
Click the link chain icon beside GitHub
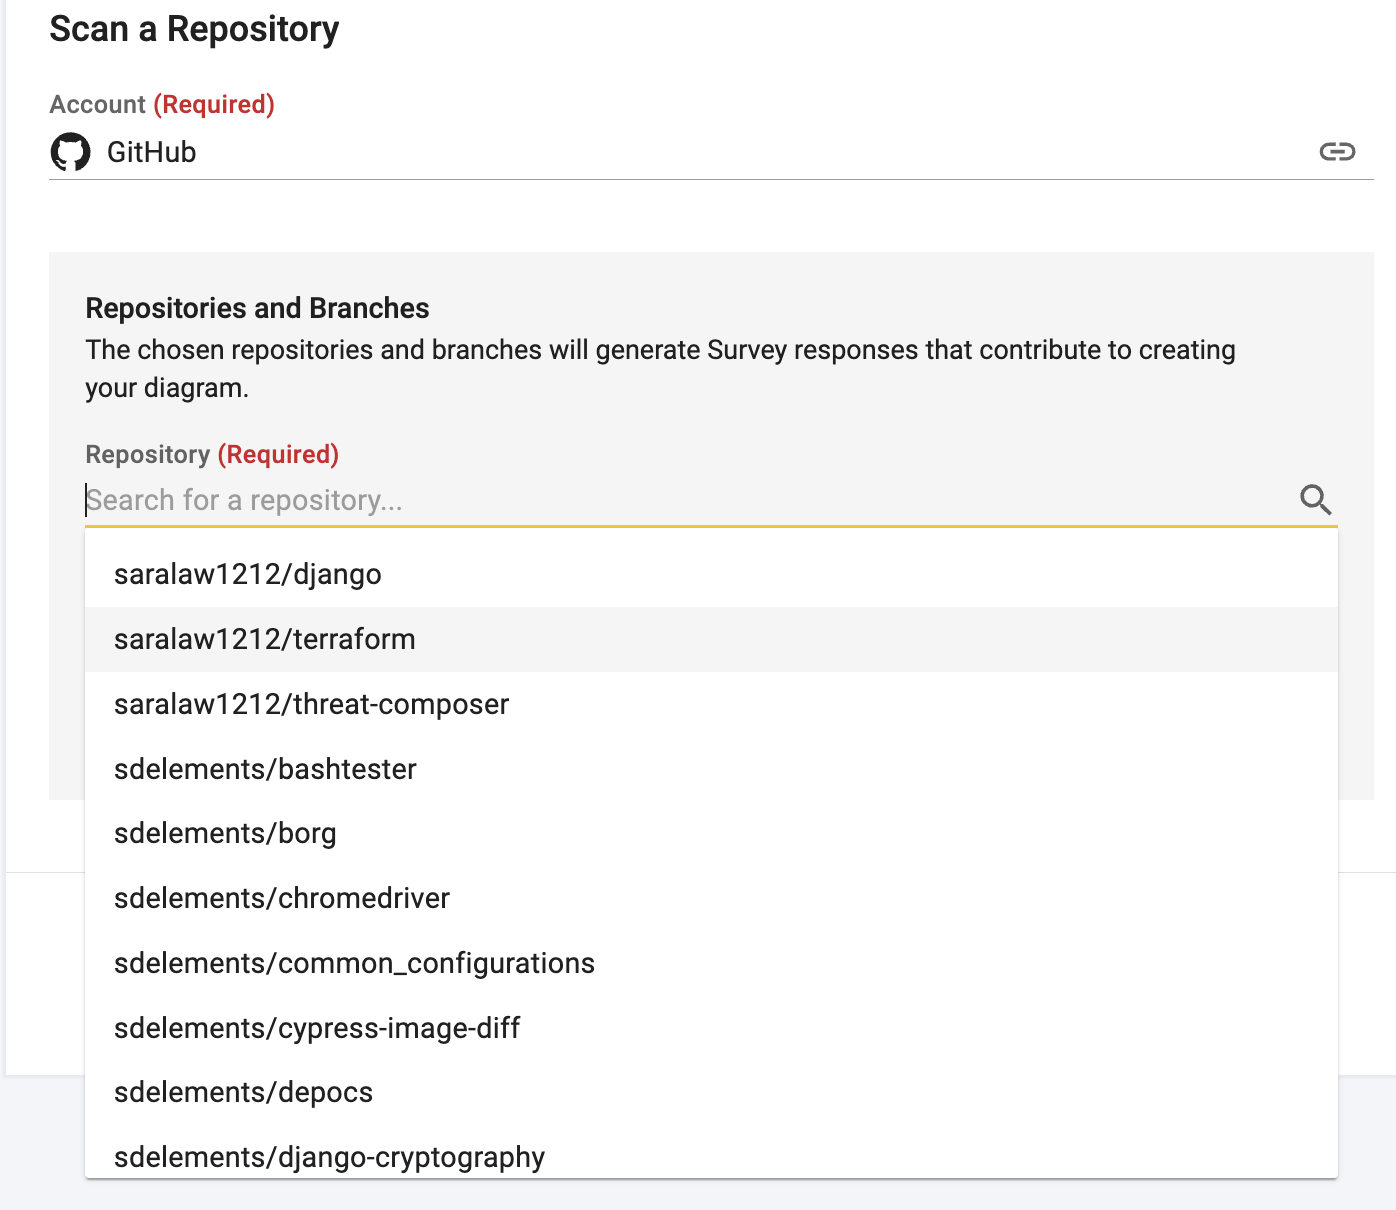point(1337,152)
